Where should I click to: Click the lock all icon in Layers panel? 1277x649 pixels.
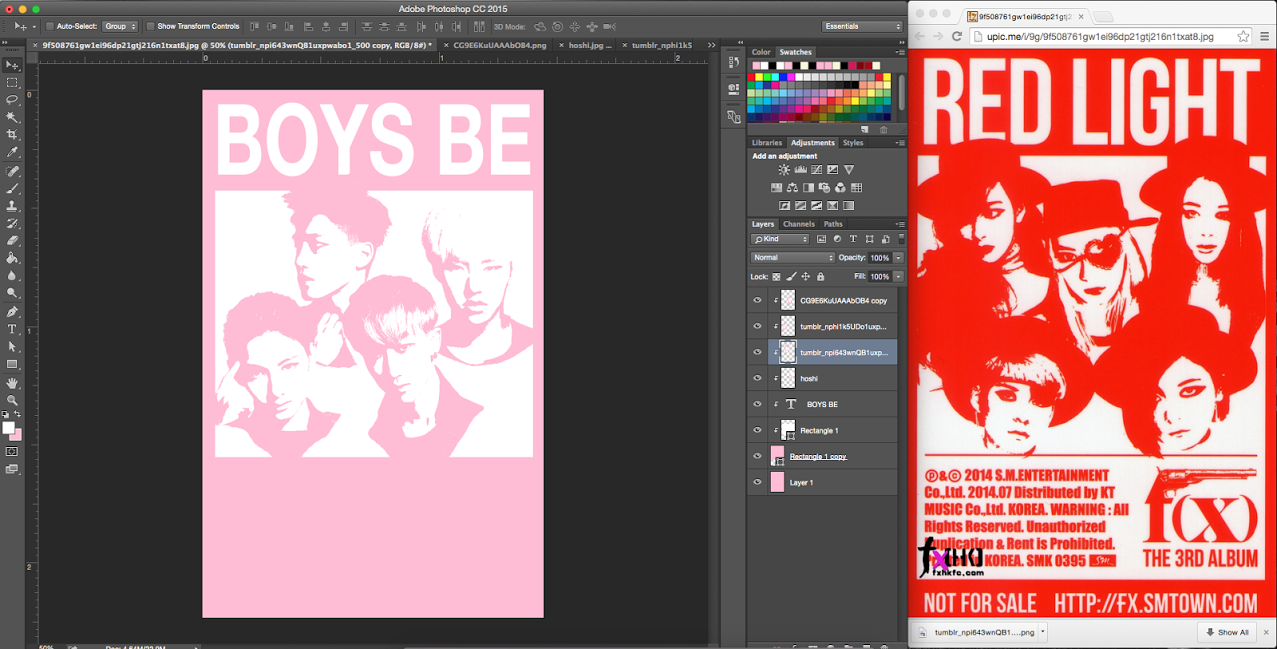(820, 277)
